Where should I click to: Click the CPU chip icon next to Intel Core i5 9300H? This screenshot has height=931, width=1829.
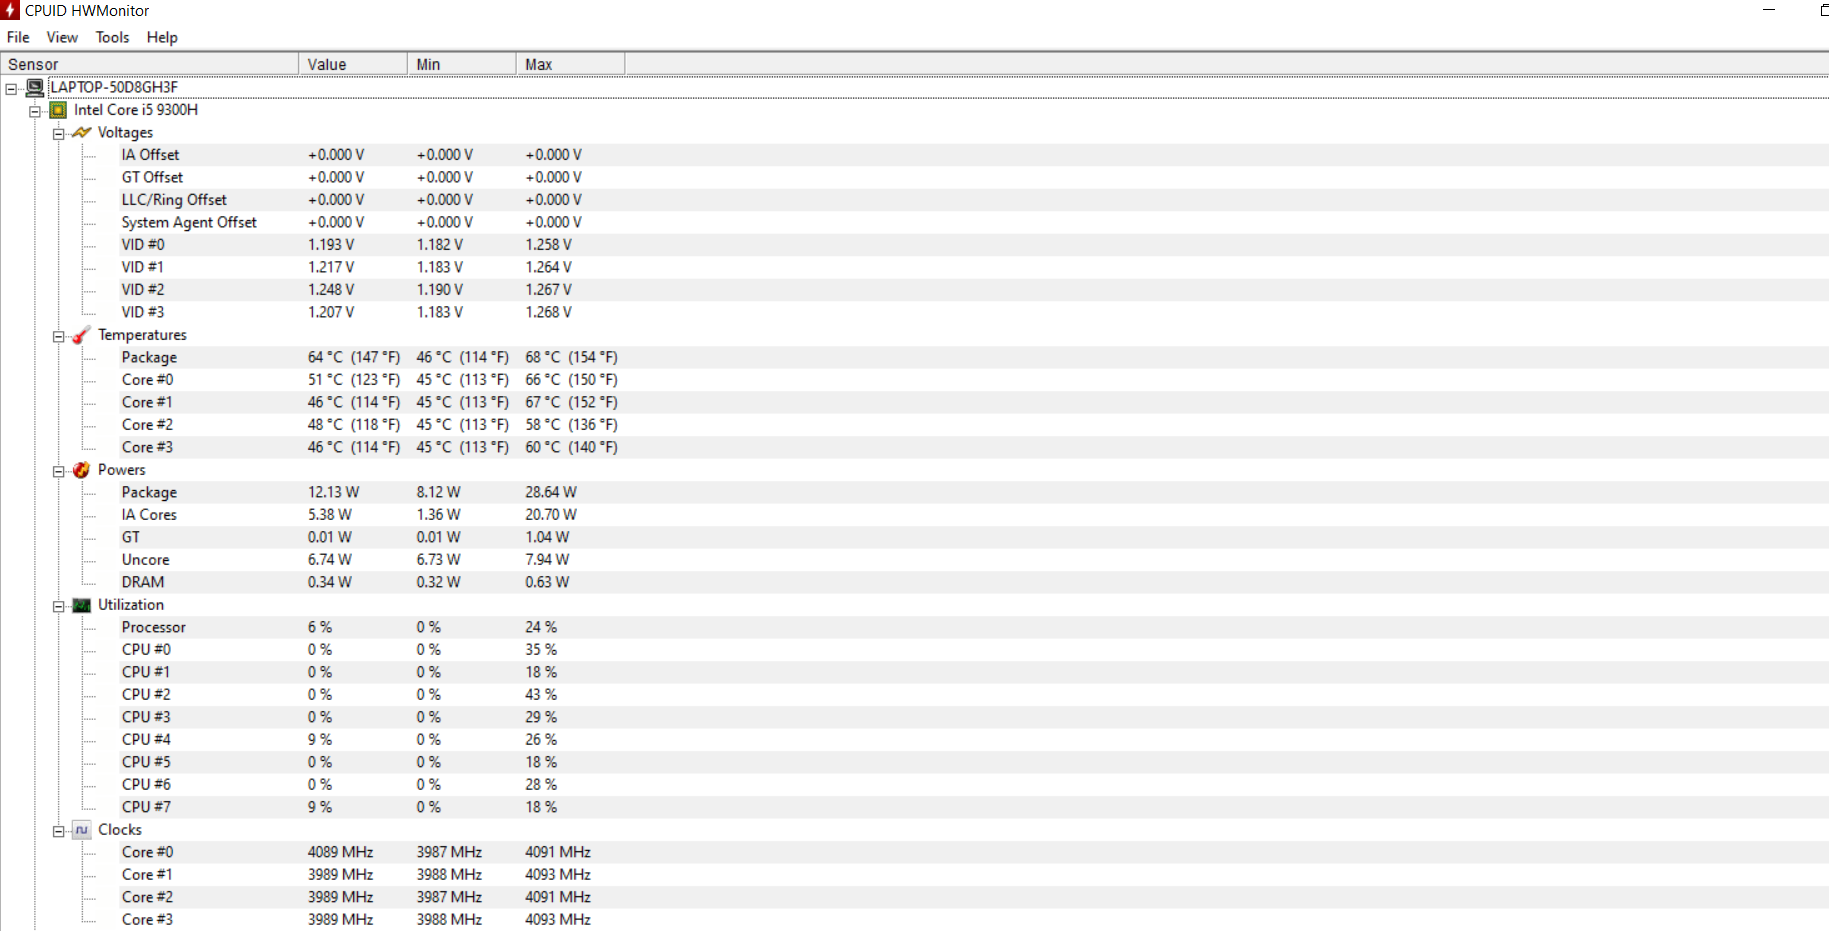pos(59,110)
